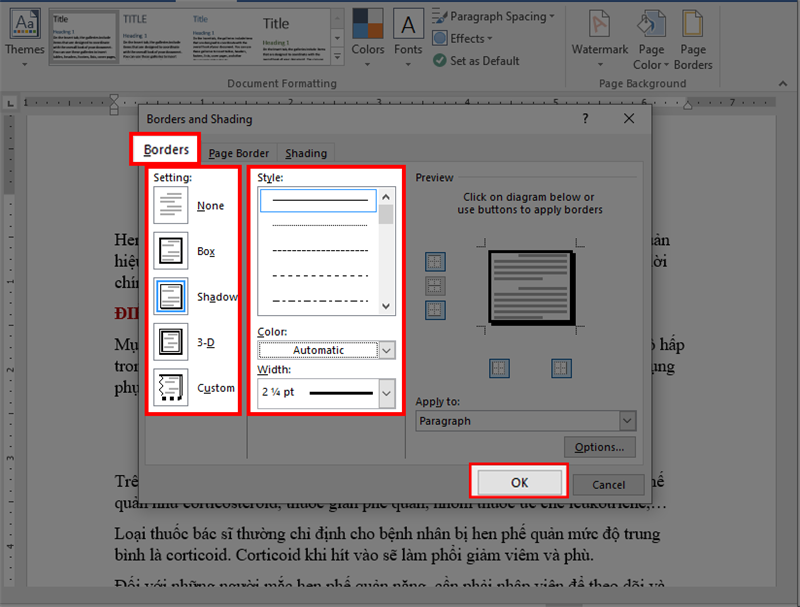800x607 pixels.
Task: Expand the style gallery More arrow
Action: 337,56
